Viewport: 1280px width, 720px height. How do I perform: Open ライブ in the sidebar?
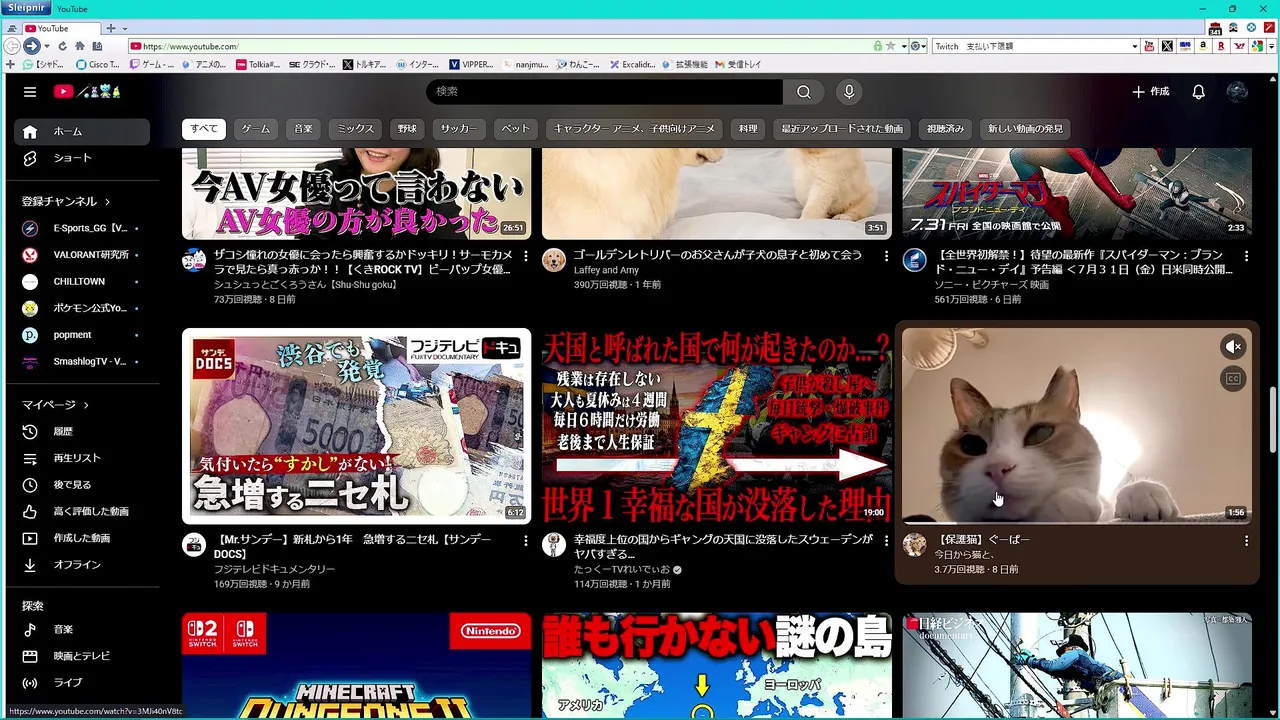(x=81, y=683)
